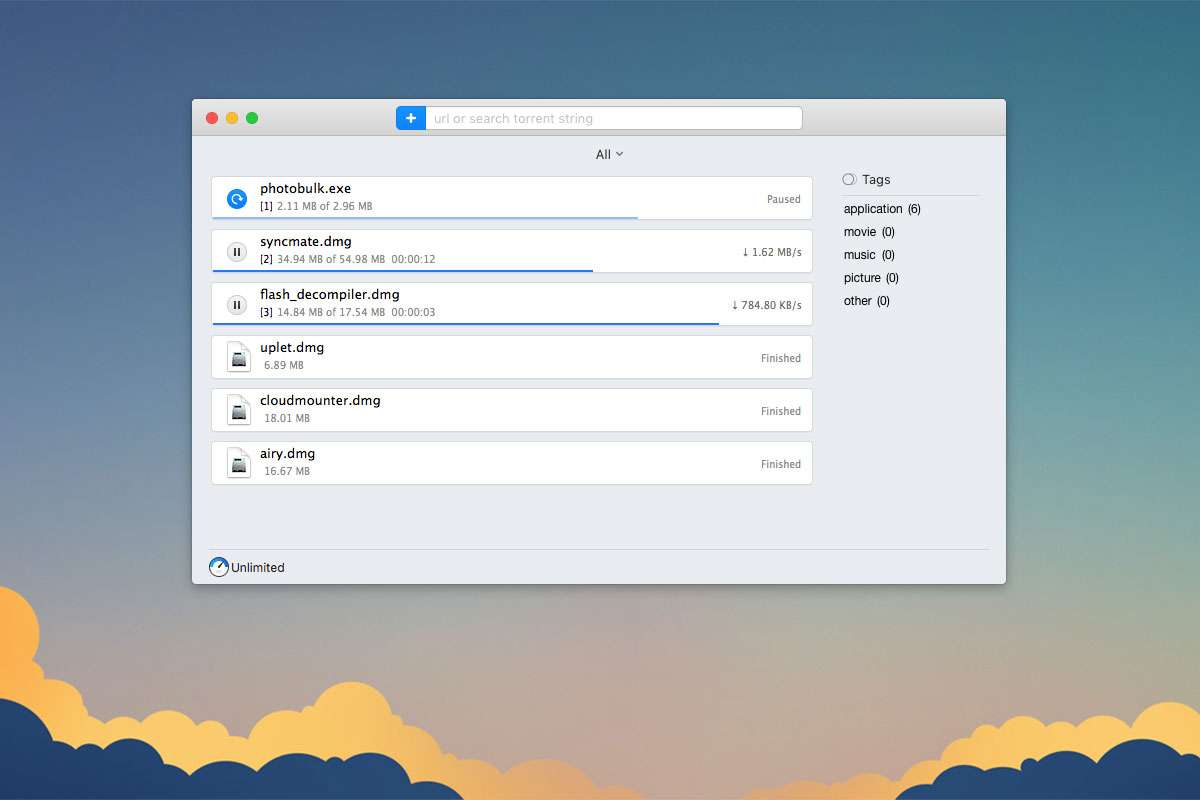Click the syncmate.dmg progress bar
The image size is (1200, 800).
[x=403, y=270]
